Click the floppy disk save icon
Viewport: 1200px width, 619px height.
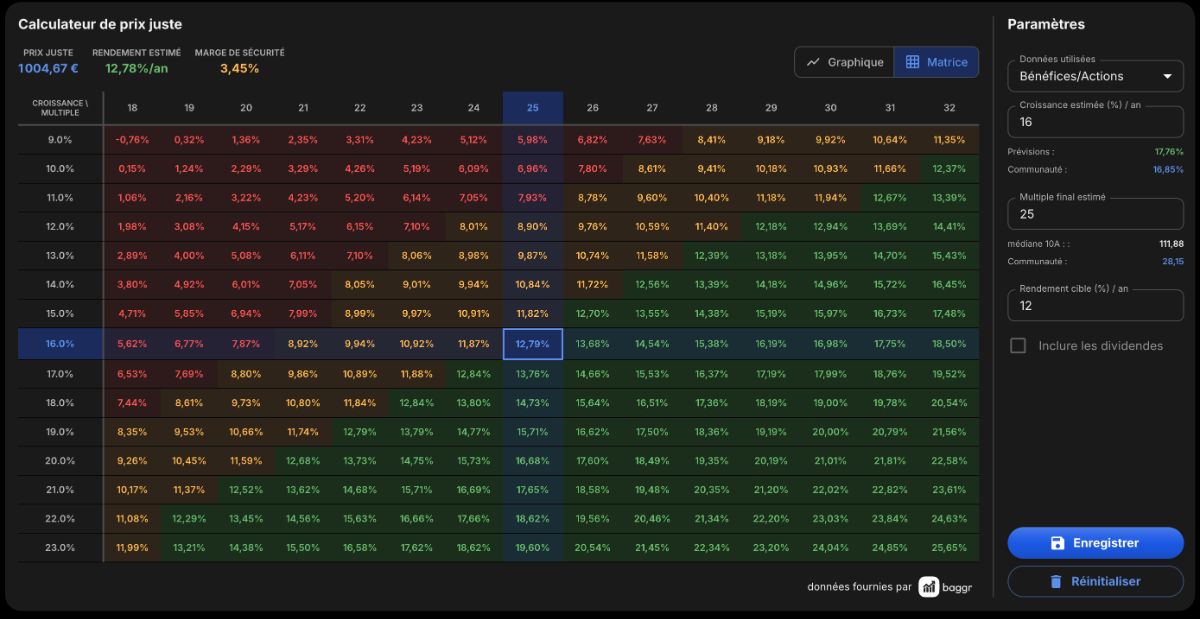click(1057, 543)
